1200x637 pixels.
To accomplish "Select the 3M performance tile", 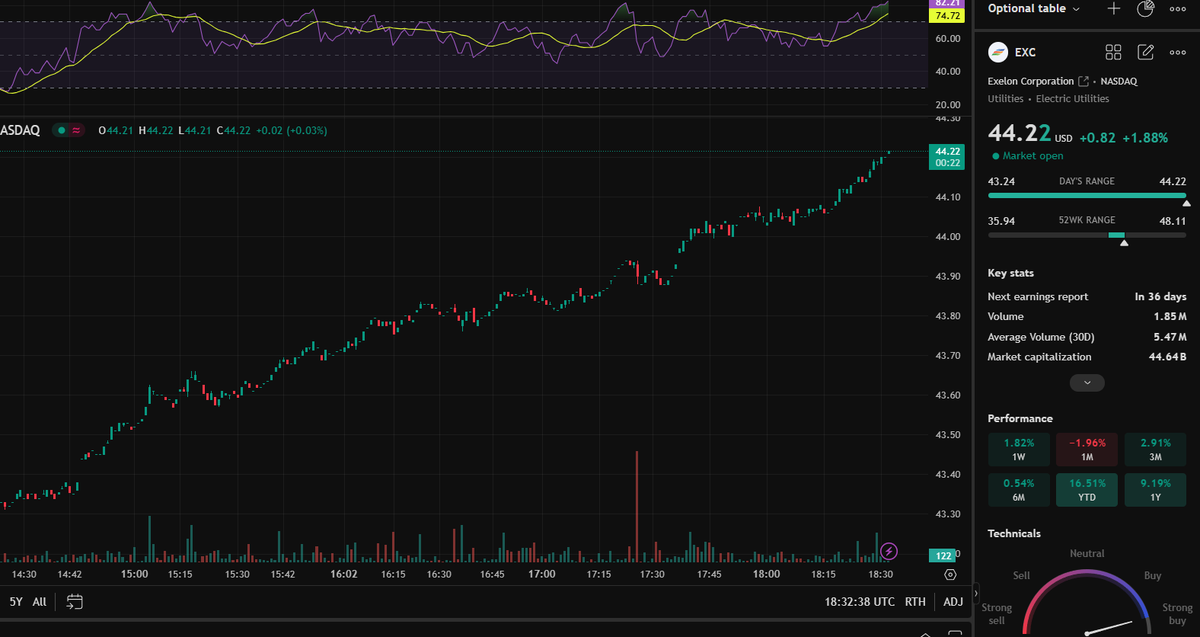I will pos(1155,449).
